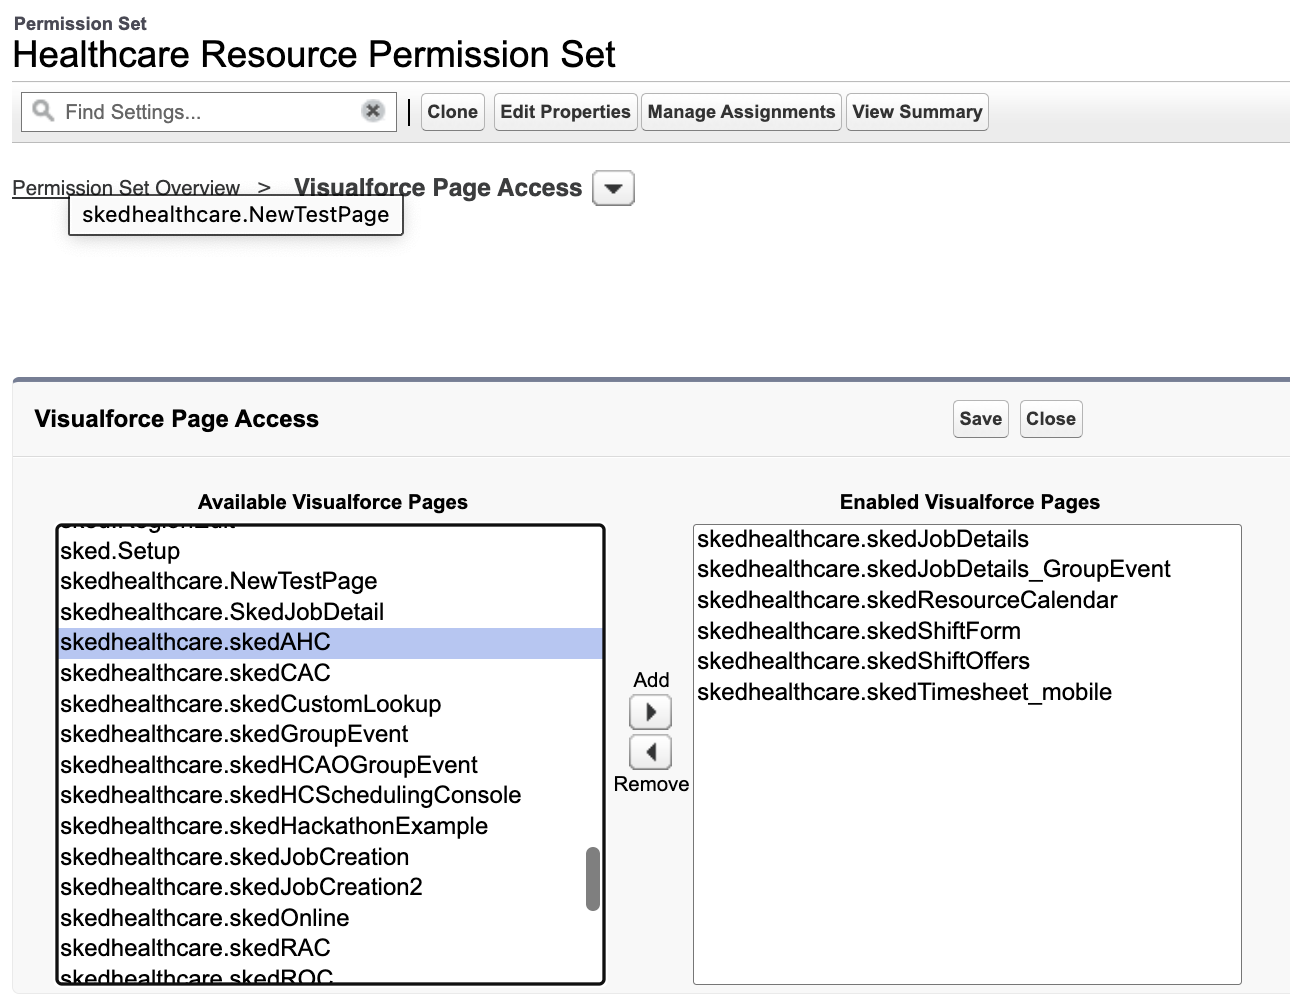Pick skedhealthcare.skedHCSchedulingConsole entry
Image resolution: width=1290 pixels, height=1004 pixels.
coord(331,795)
